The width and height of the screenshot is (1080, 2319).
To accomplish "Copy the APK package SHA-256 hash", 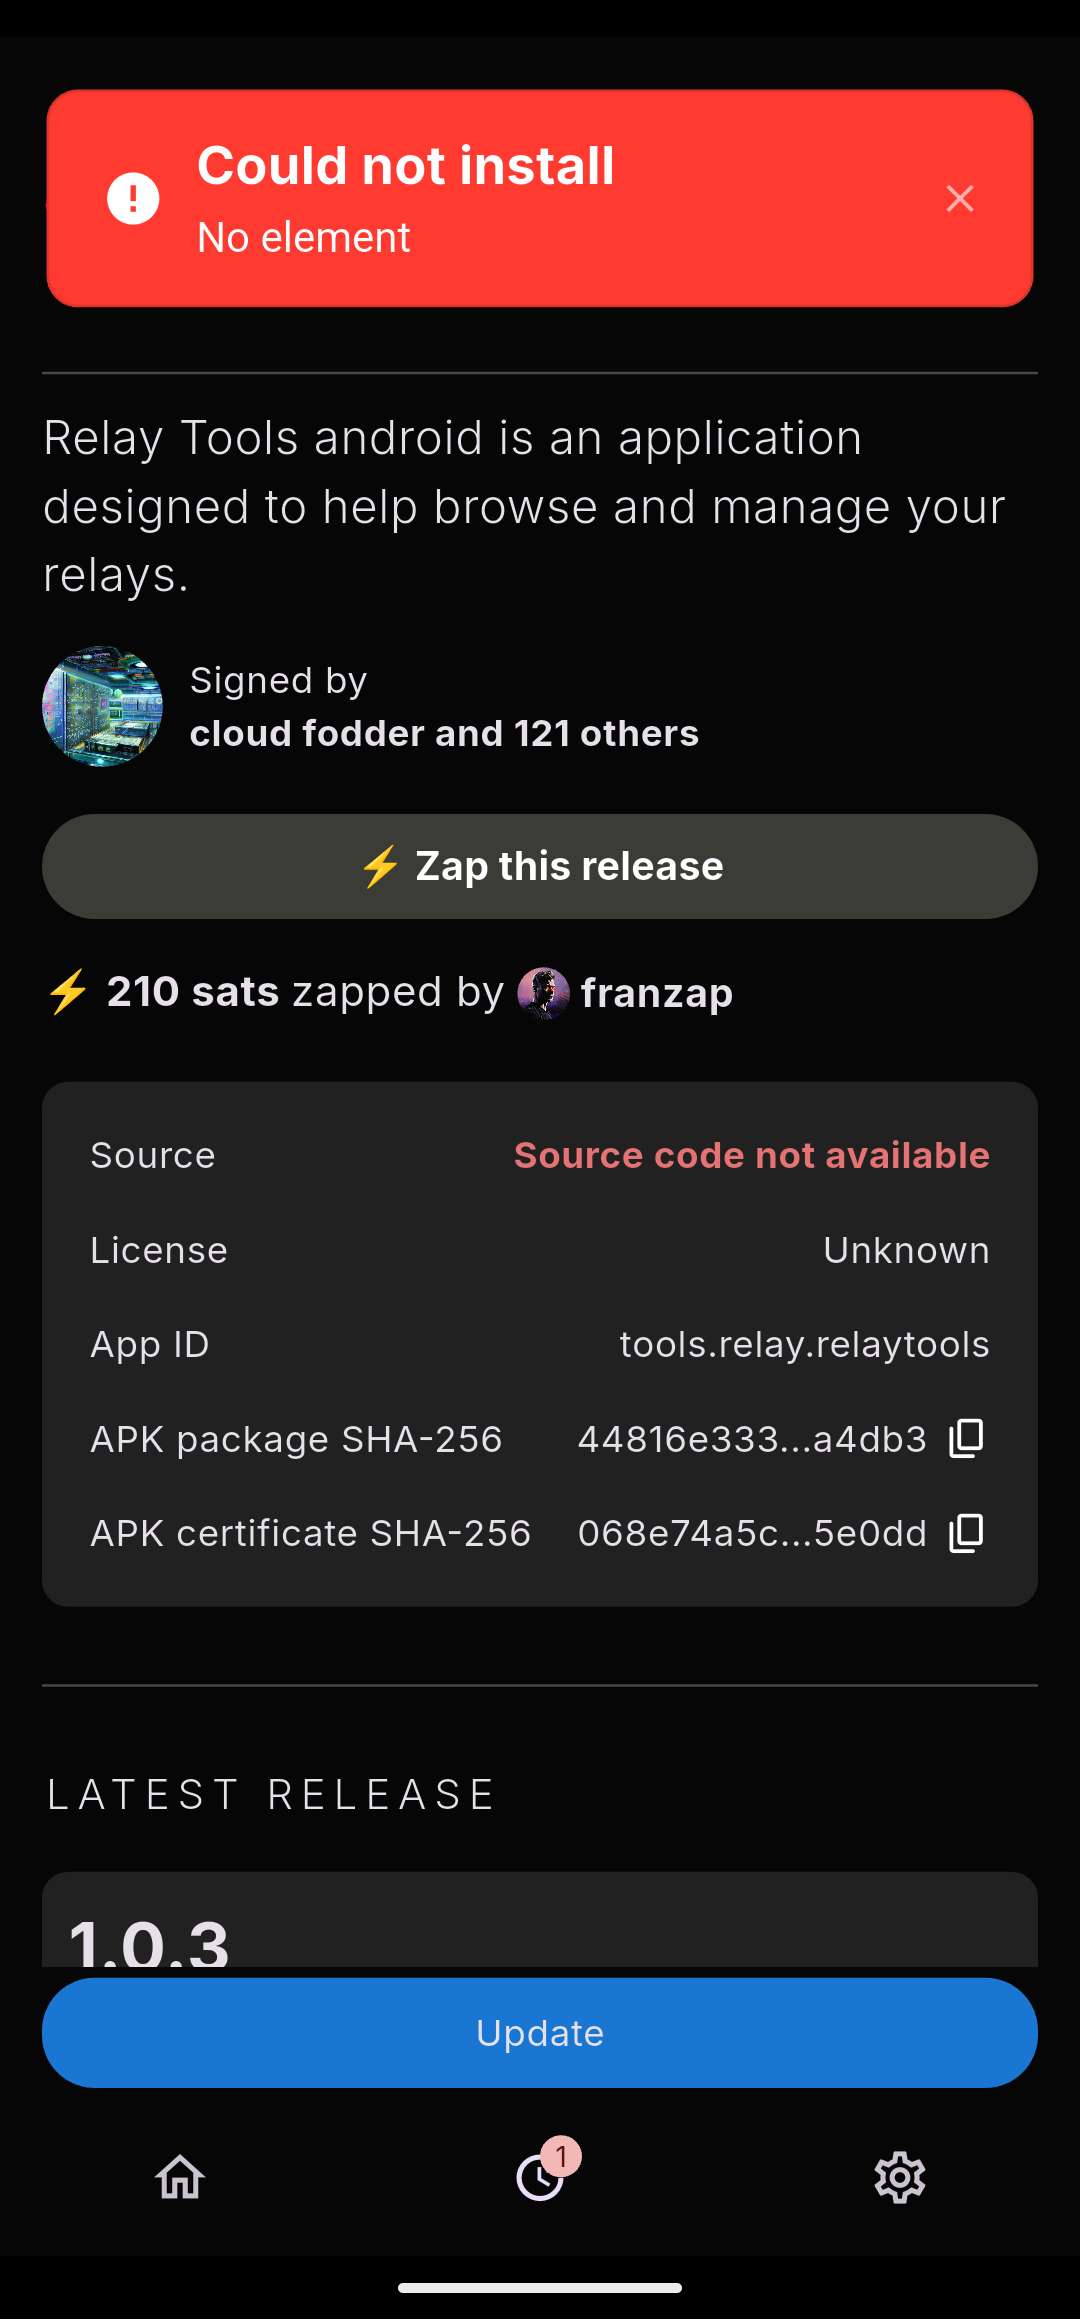I will pos(966,1439).
